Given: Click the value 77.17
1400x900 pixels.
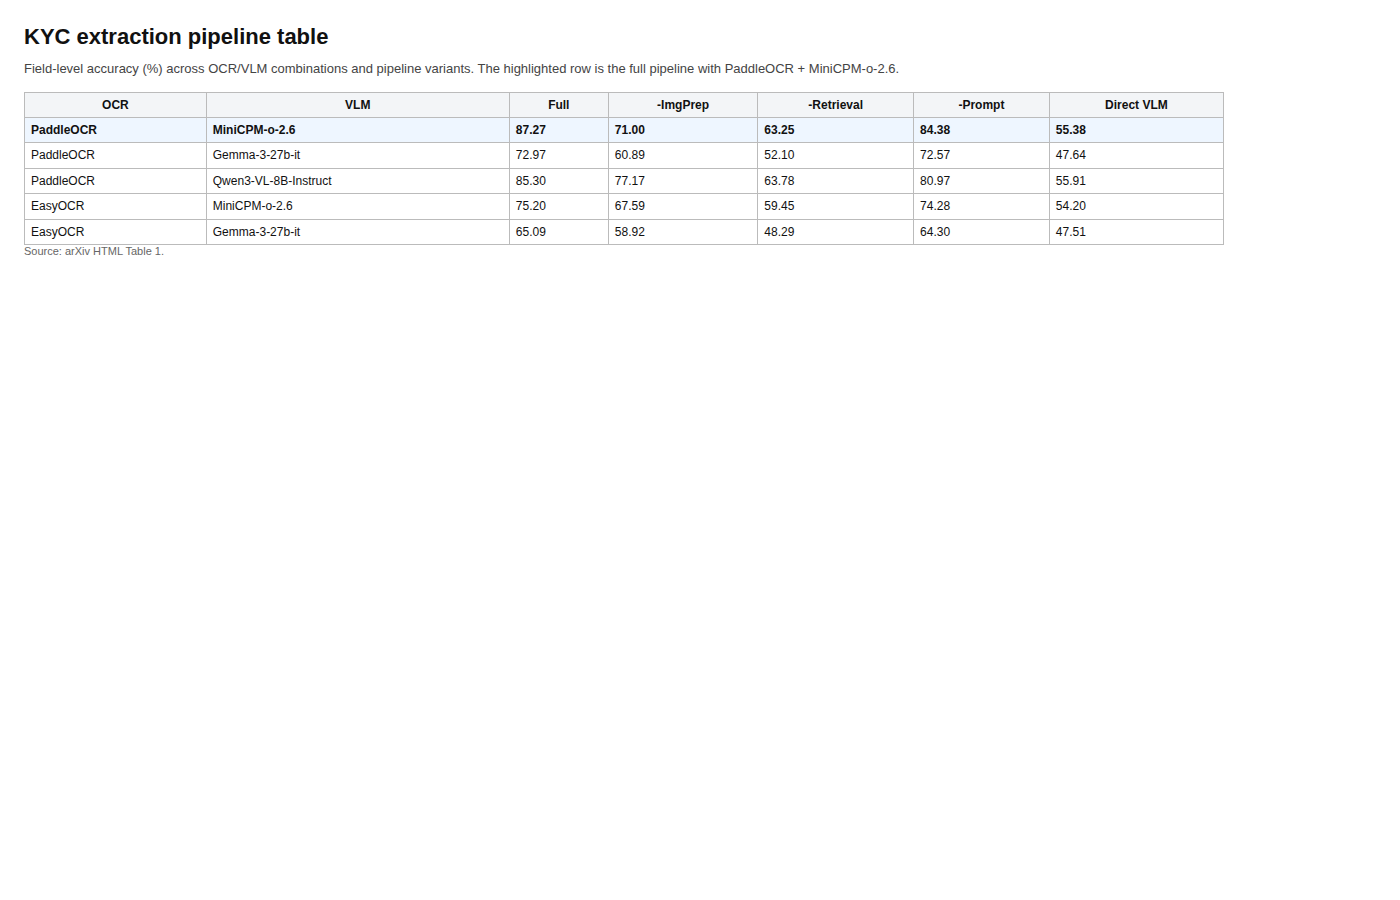Looking at the screenshot, I should pos(630,181).
